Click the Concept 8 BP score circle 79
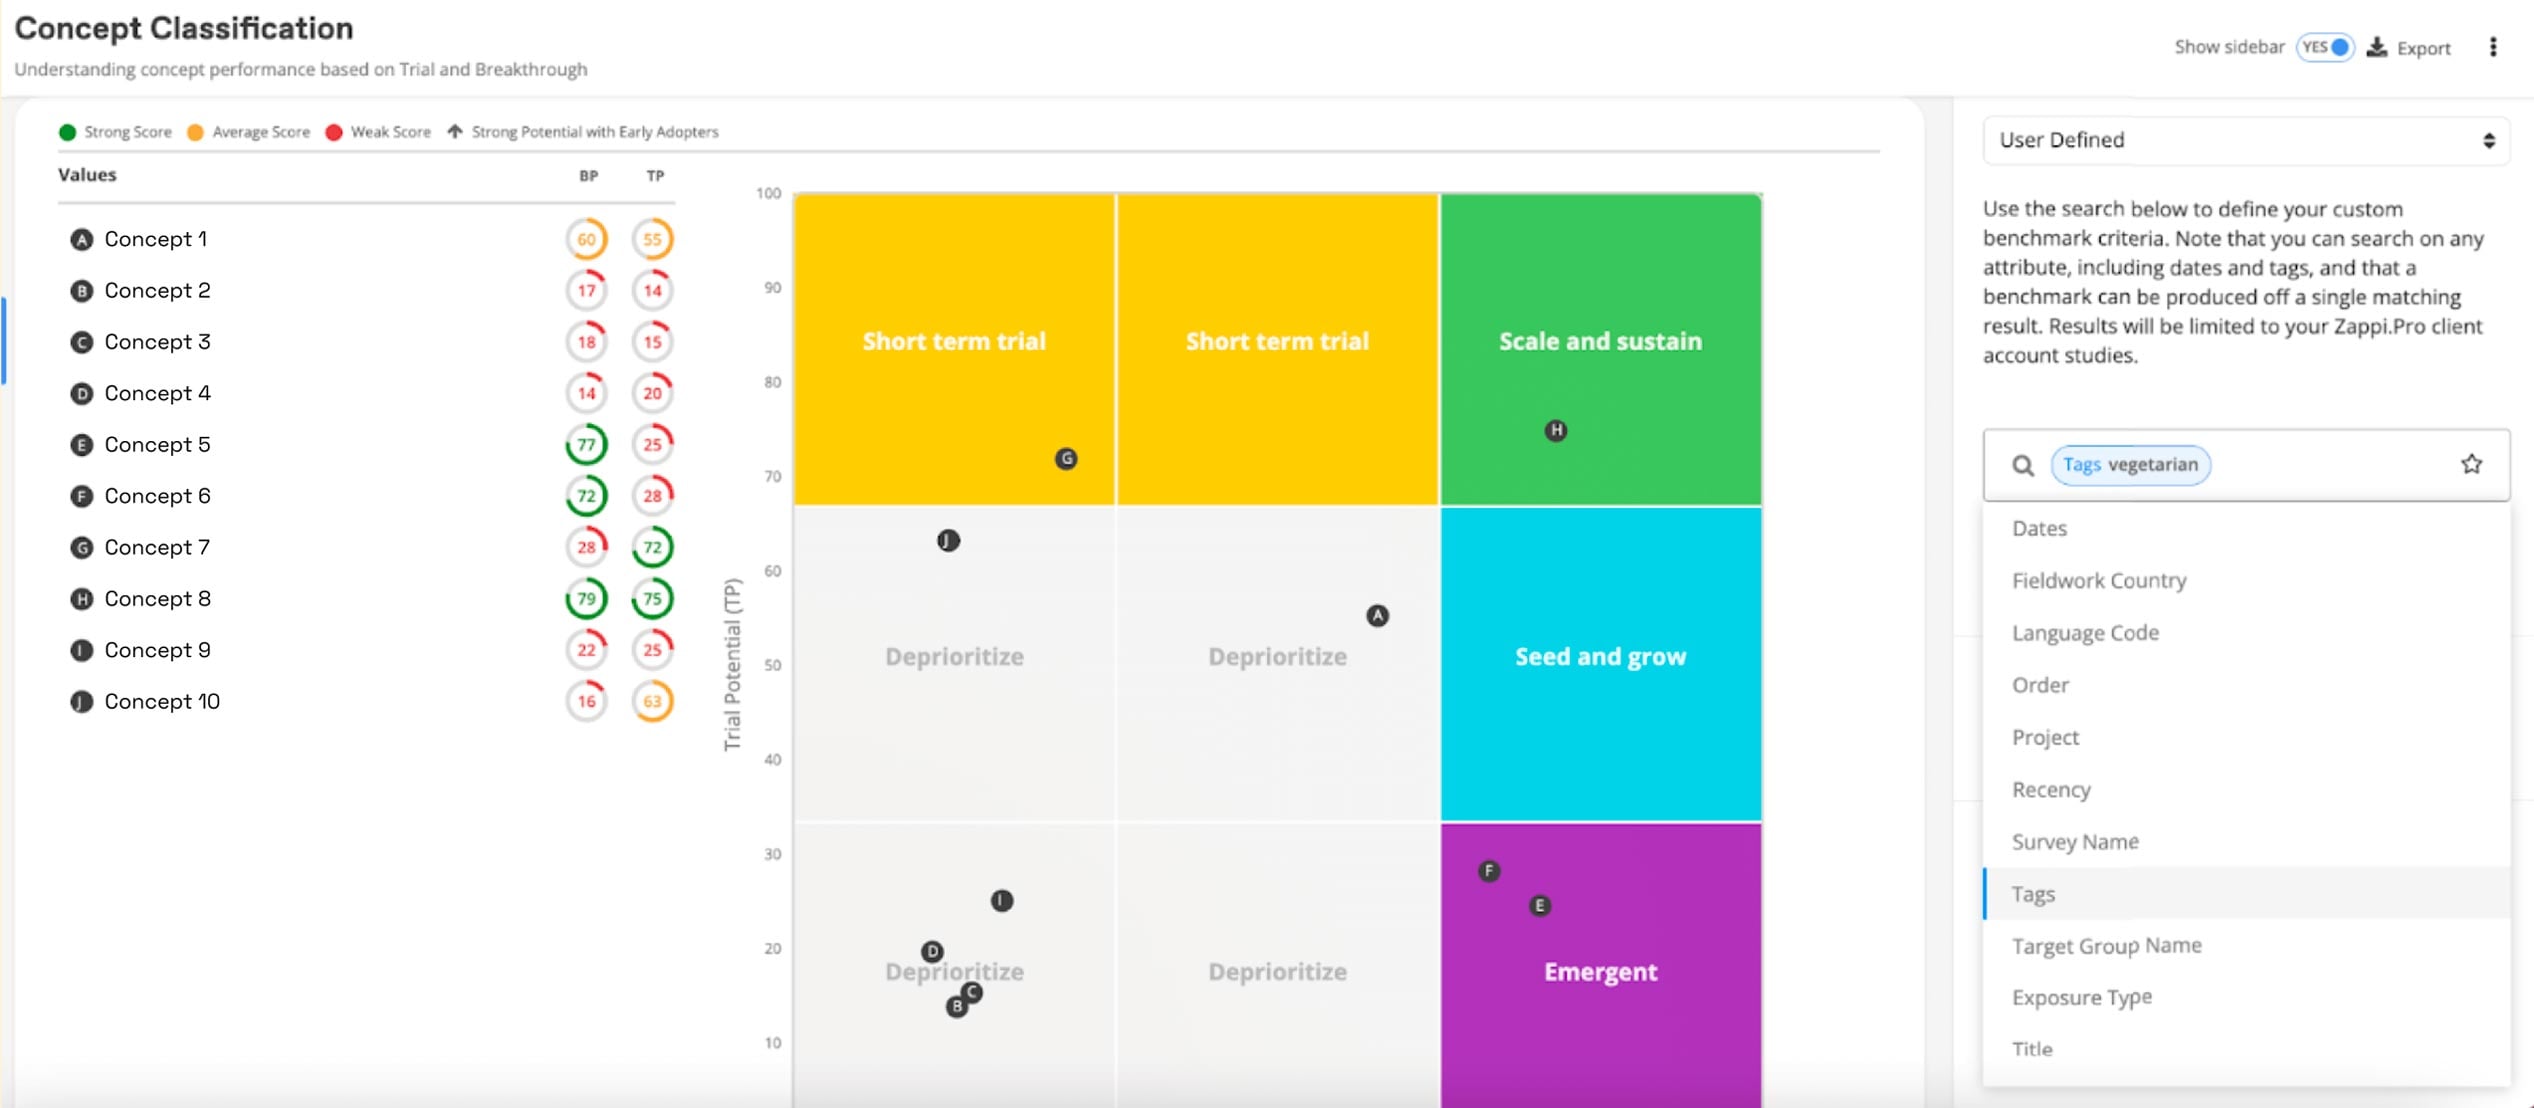 586,599
